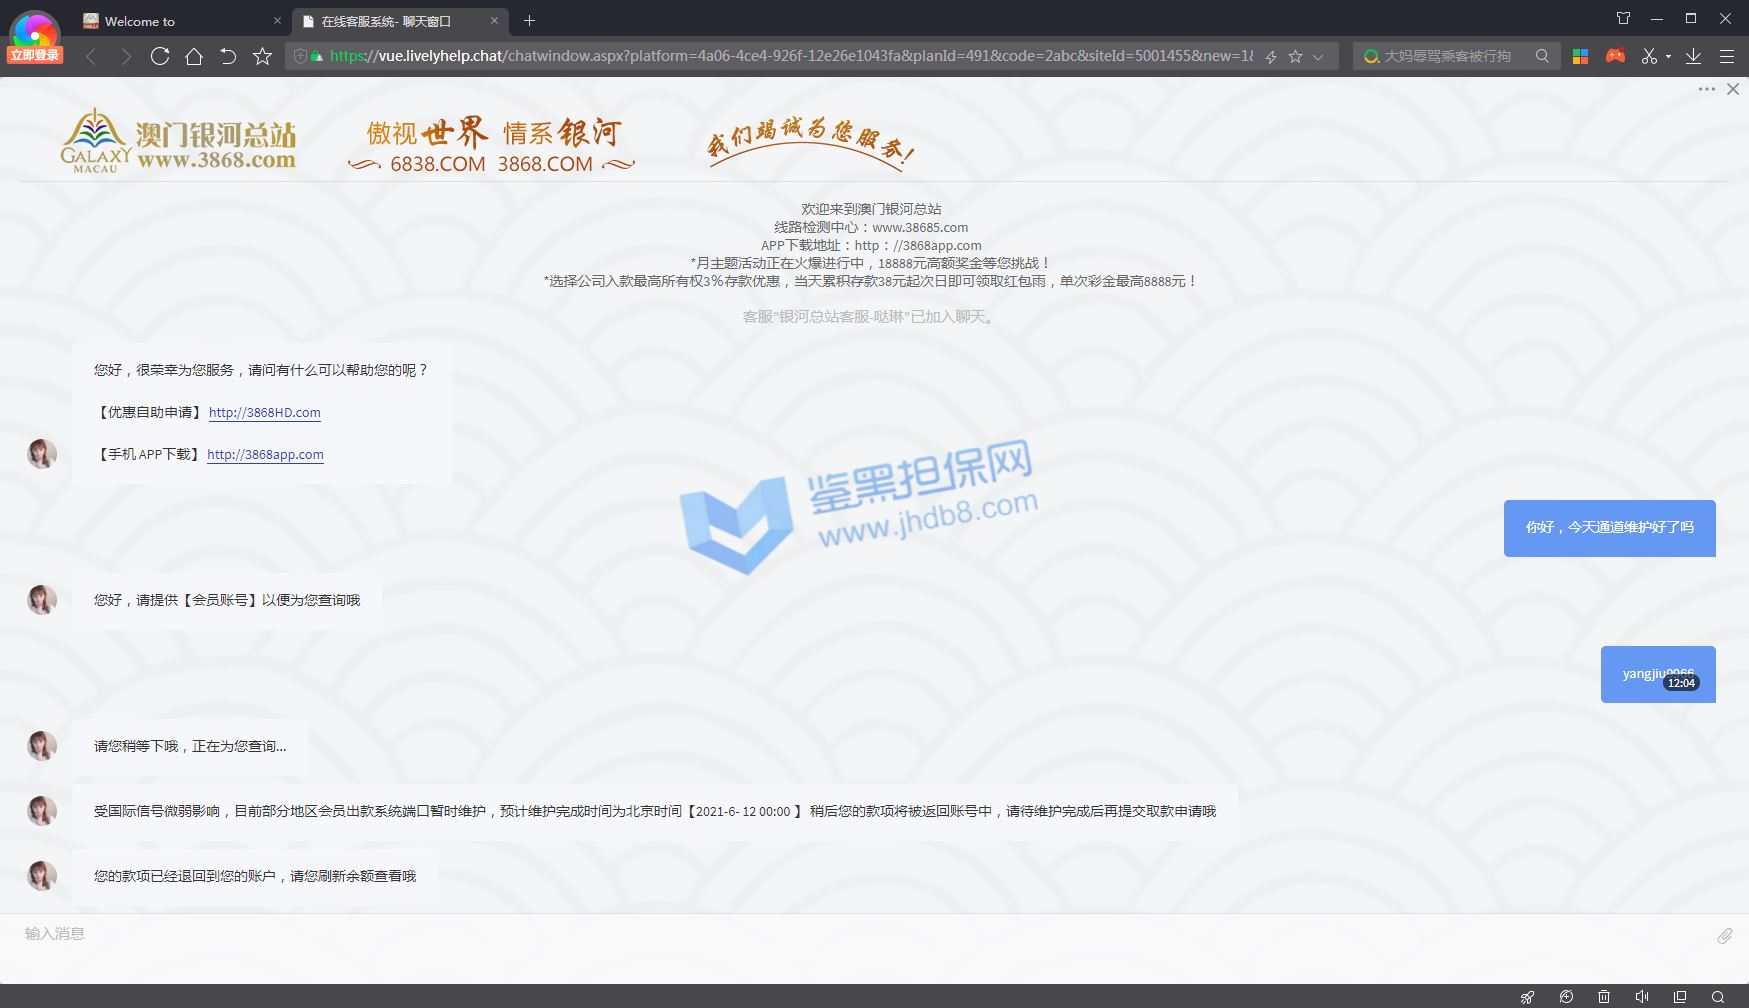Click the message input field 输入消息
Viewport: 1749px width, 1008px height.
860,934
